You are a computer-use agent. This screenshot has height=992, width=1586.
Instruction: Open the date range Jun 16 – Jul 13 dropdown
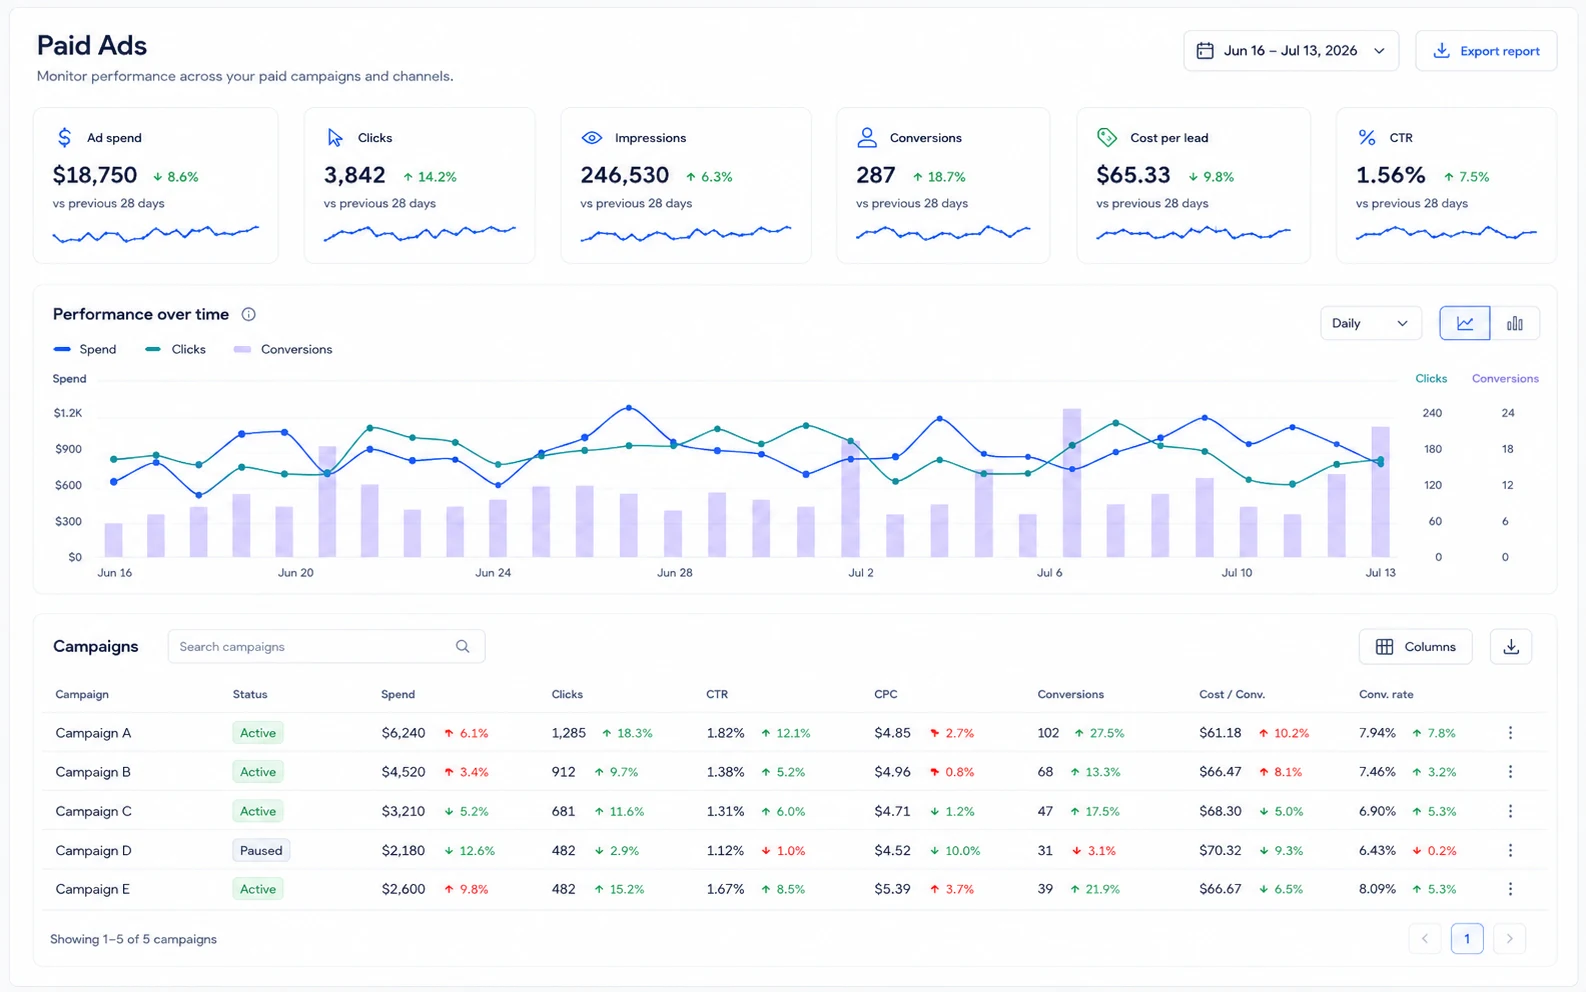pos(1291,51)
